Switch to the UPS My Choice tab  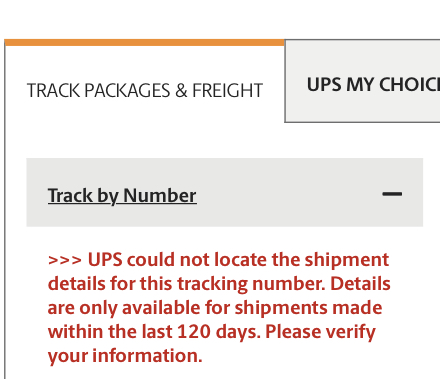[x=362, y=81]
